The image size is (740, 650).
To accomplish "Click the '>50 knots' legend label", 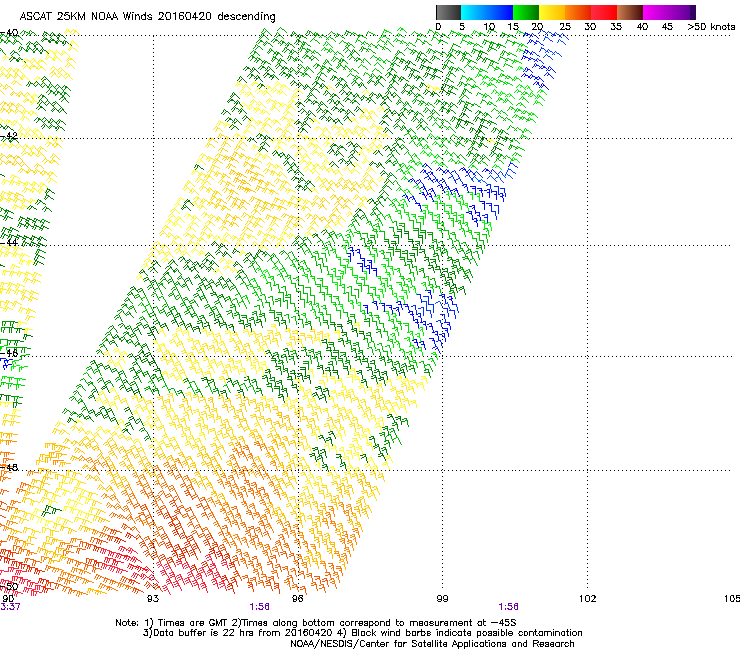I will coord(711,27).
